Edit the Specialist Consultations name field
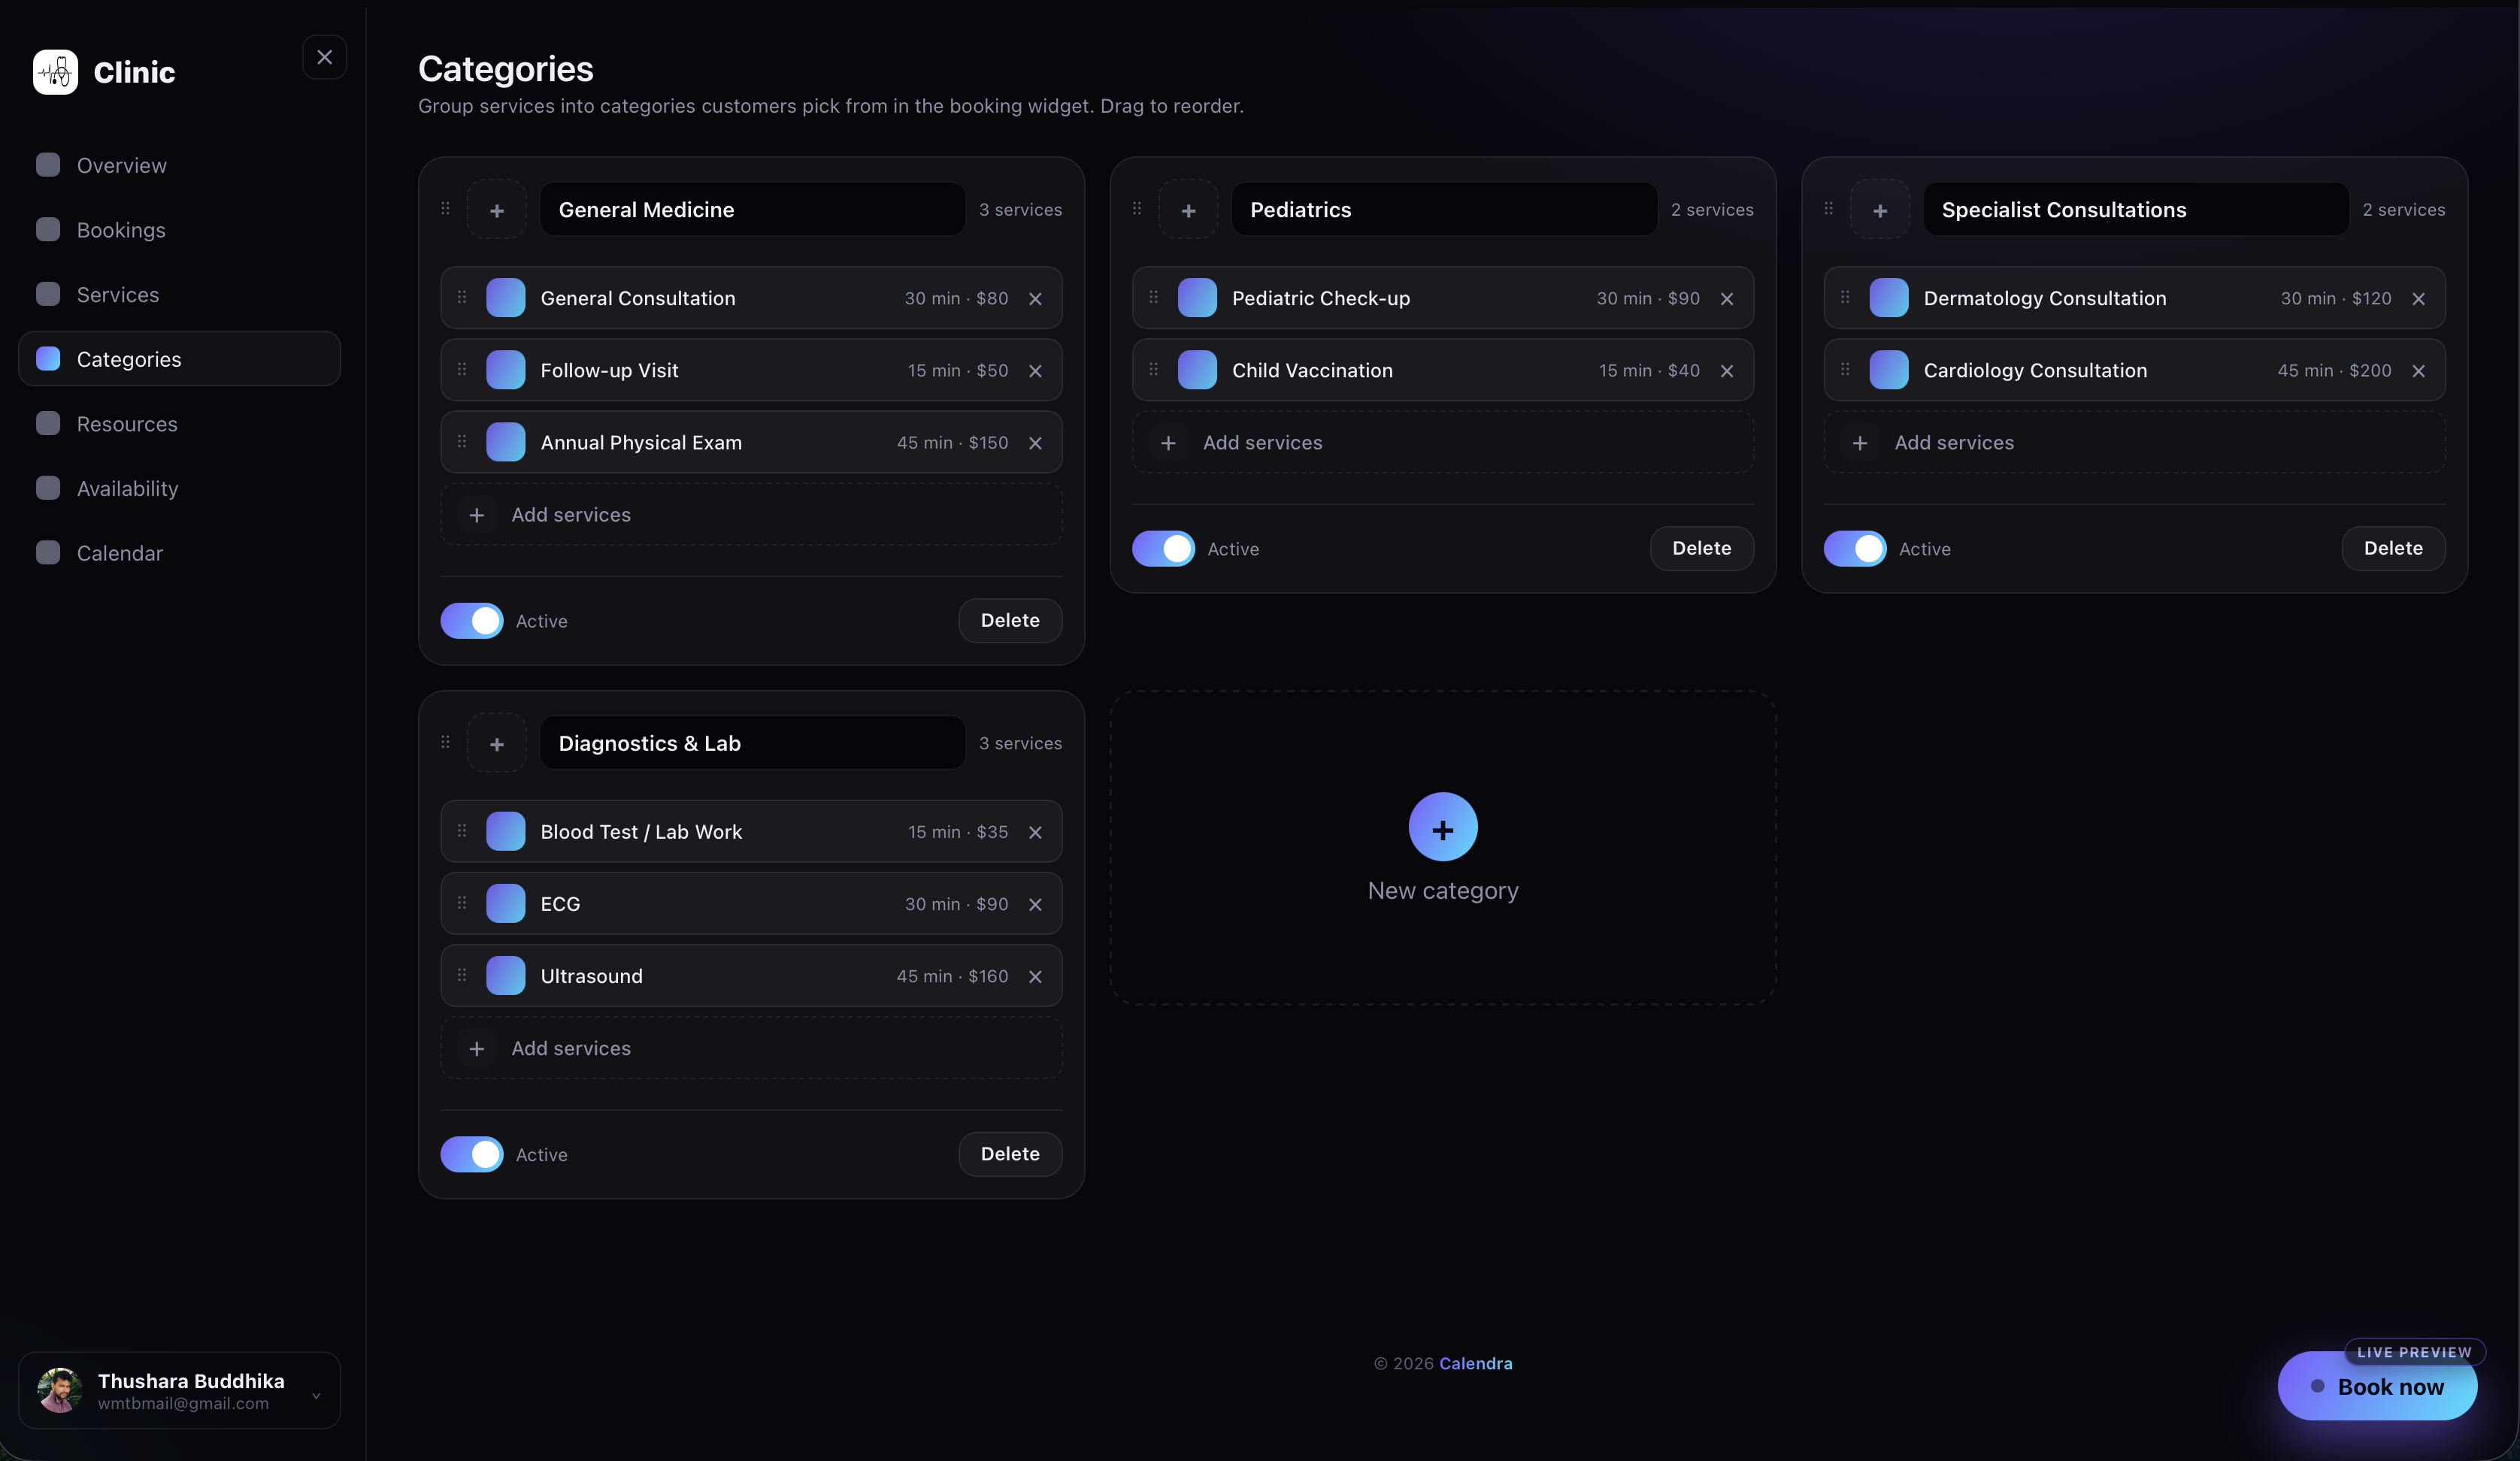The width and height of the screenshot is (2520, 1461). (x=2136, y=210)
